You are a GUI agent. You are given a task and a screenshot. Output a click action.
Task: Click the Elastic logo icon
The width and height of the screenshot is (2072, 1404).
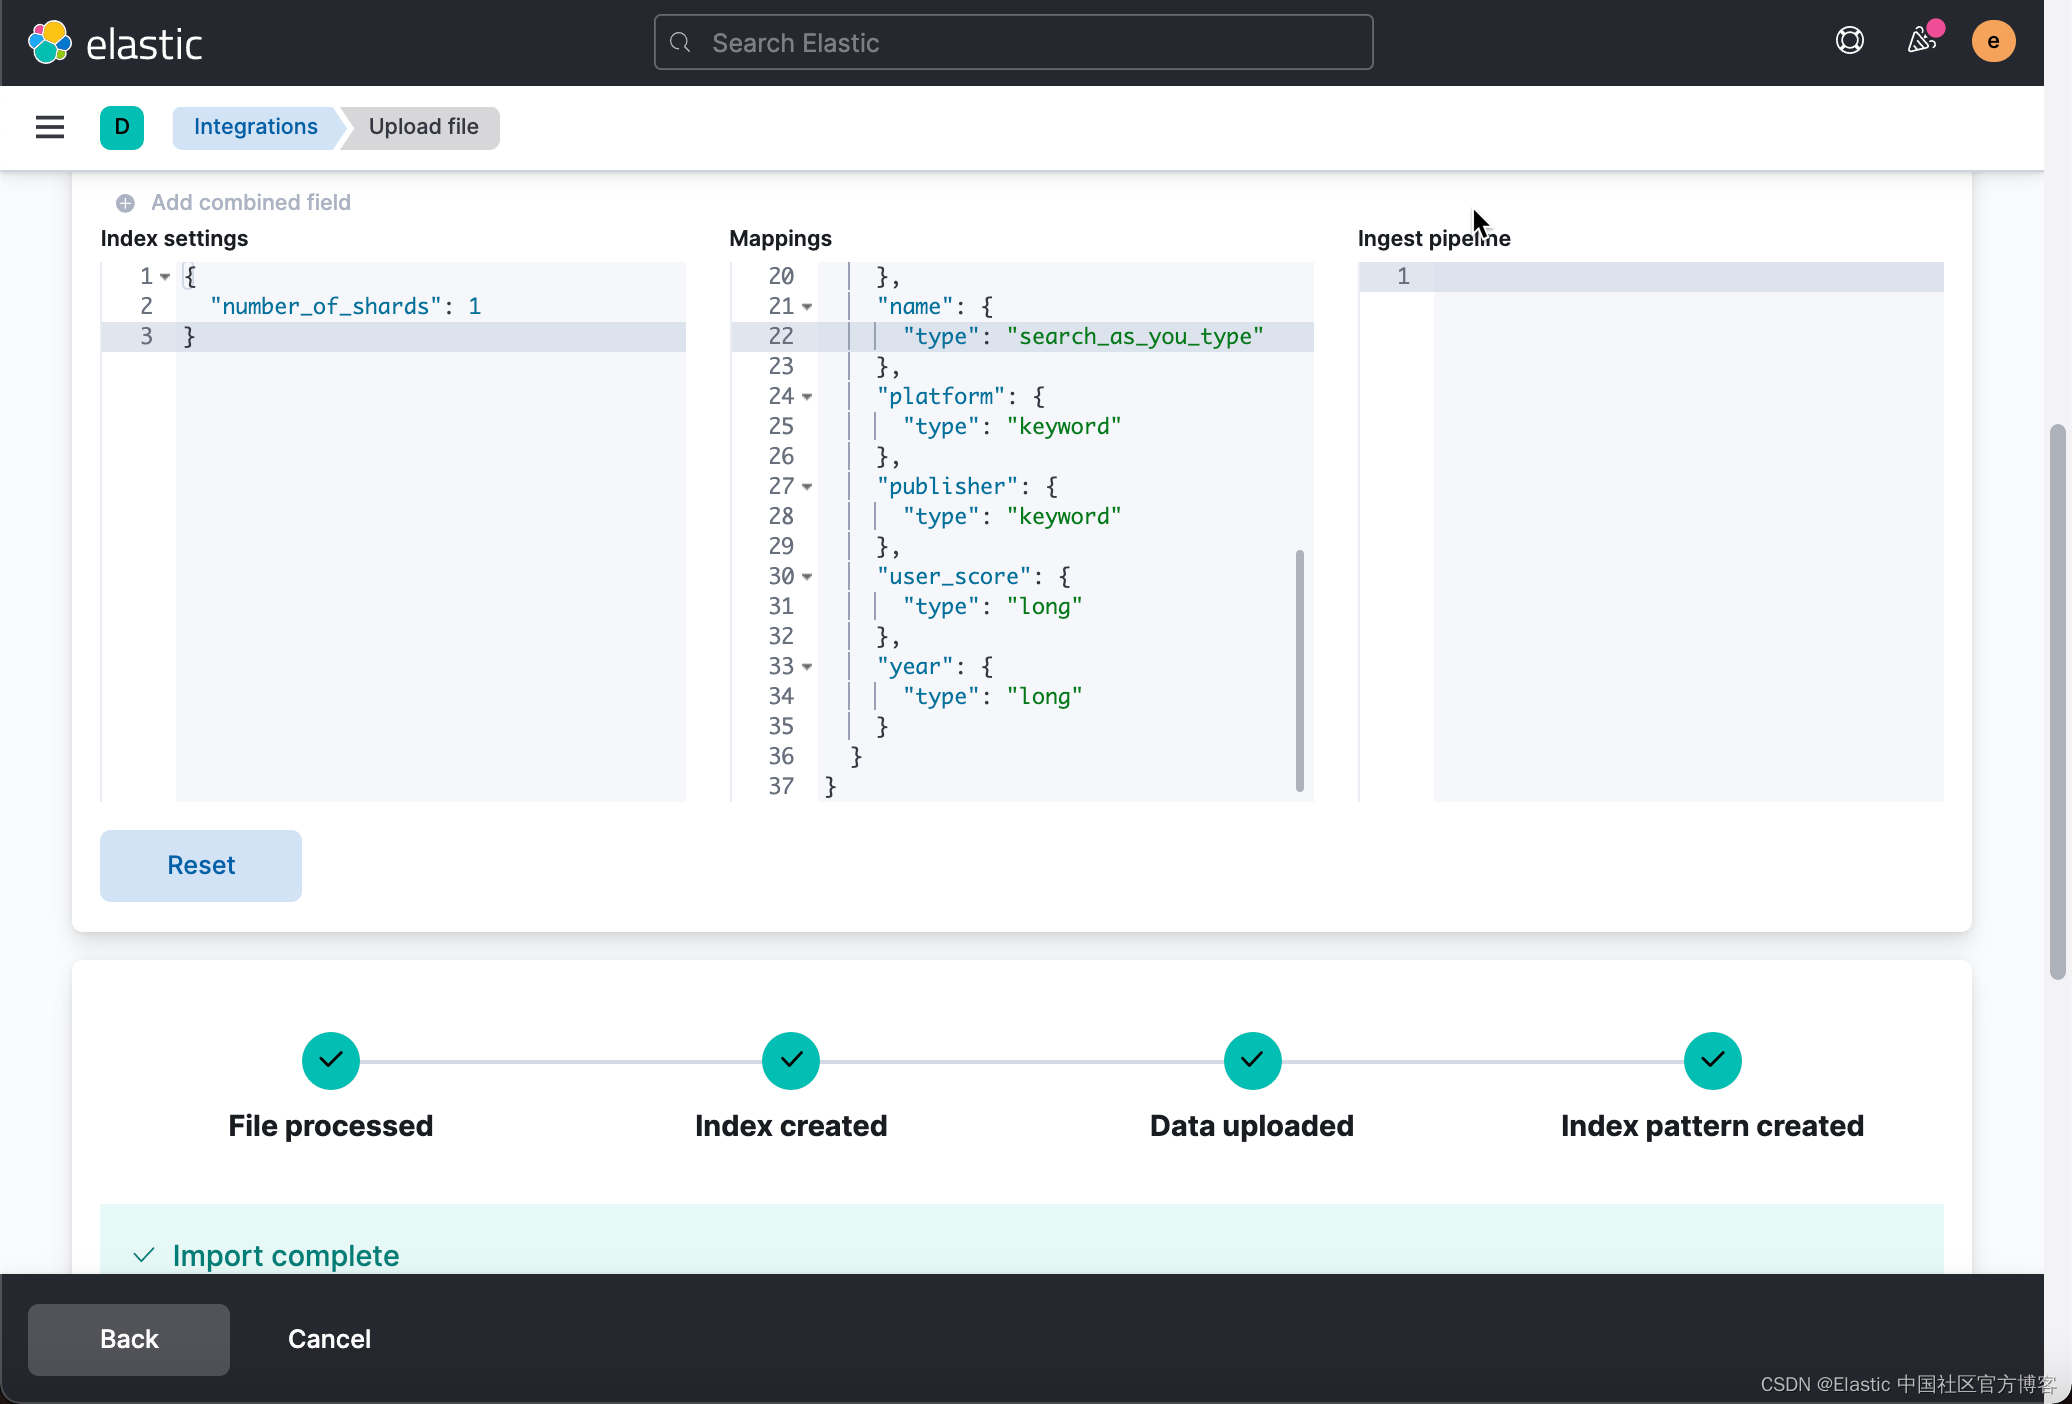coord(49,43)
